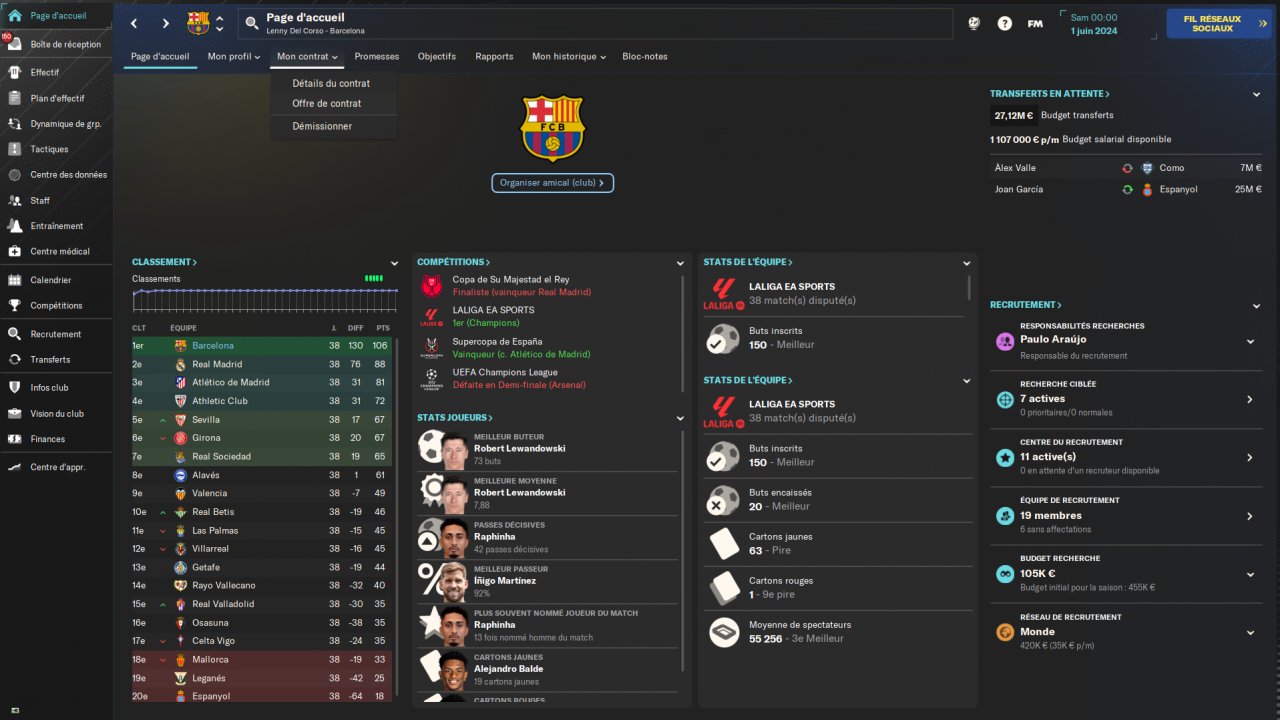The width and height of the screenshot is (1280, 720).
Task: Go to Calendrier in sidebar
Action: point(56,280)
